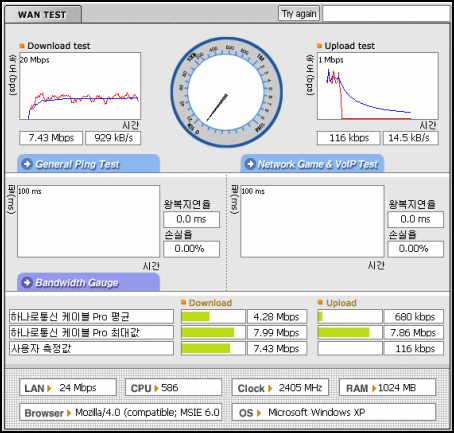Click the orange arrow next to RAM
The image size is (454, 433).
point(374,388)
